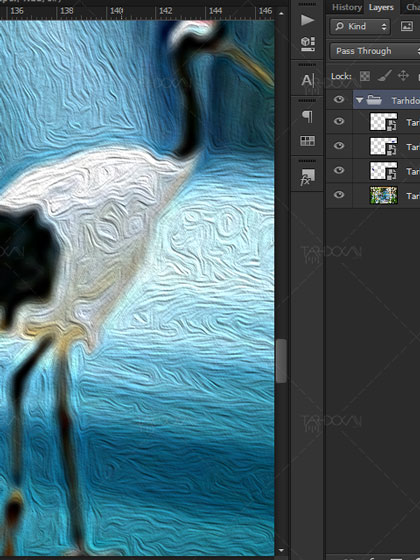Switch to the Channels tab
Image resolution: width=420 pixels, height=560 pixels.
click(x=412, y=7)
